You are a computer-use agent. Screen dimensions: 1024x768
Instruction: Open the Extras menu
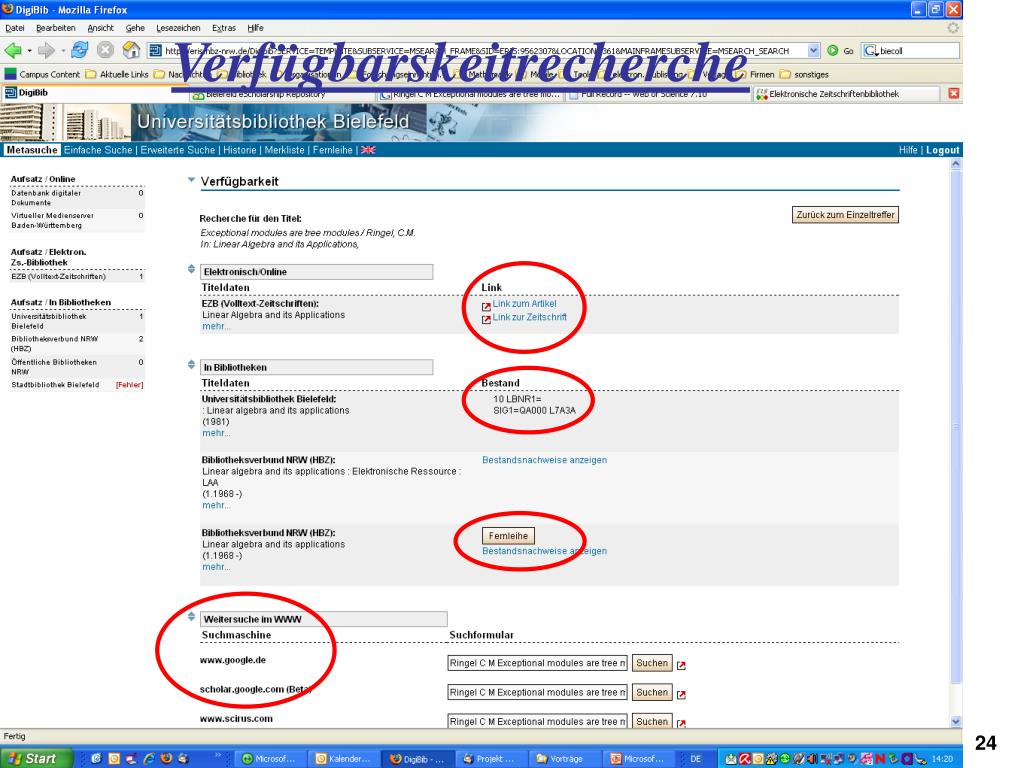[x=224, y=28]
